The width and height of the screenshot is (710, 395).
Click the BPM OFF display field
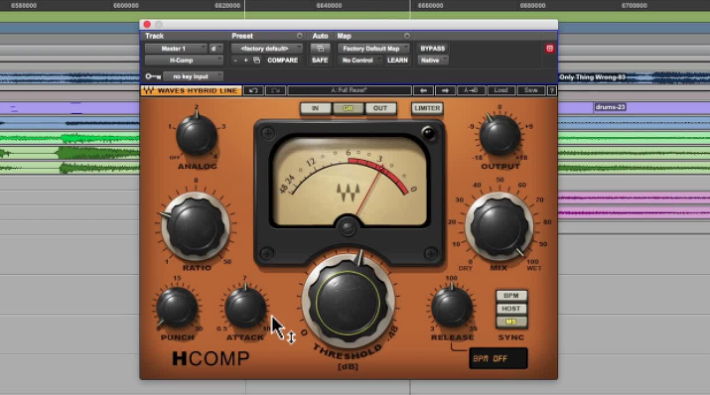point(498,358)
